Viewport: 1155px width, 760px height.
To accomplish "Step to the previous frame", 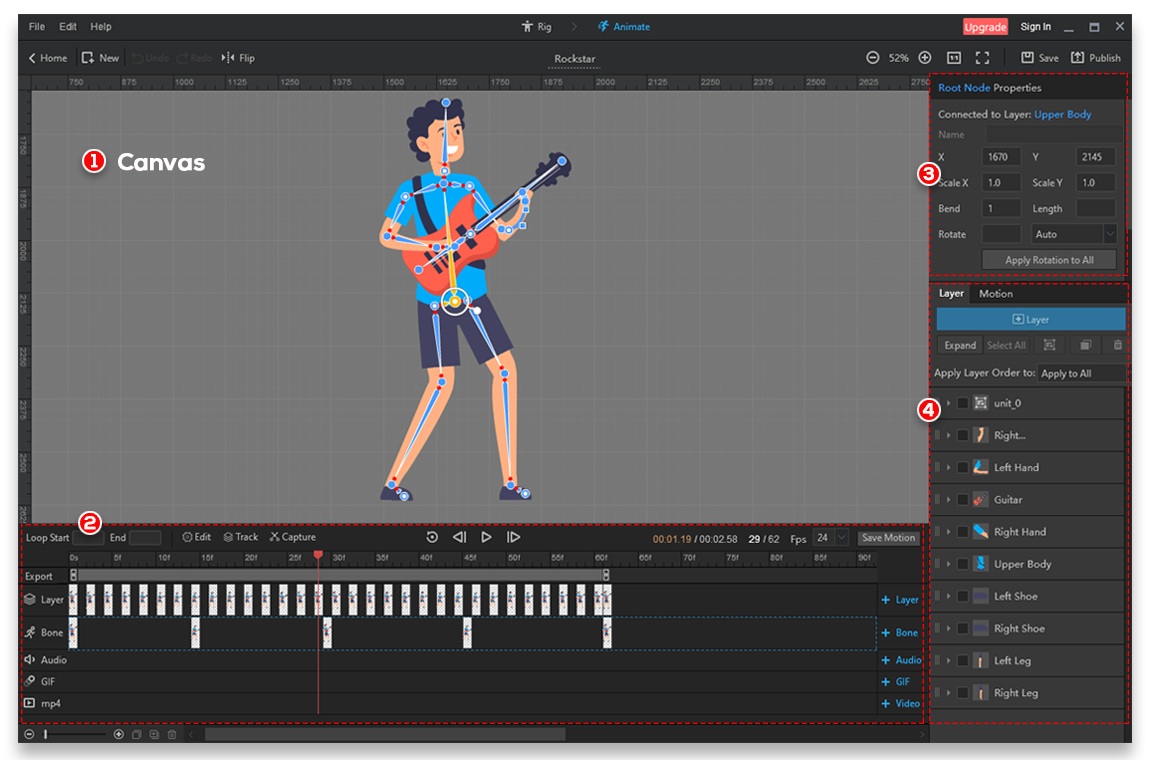I will coord(459,538).
